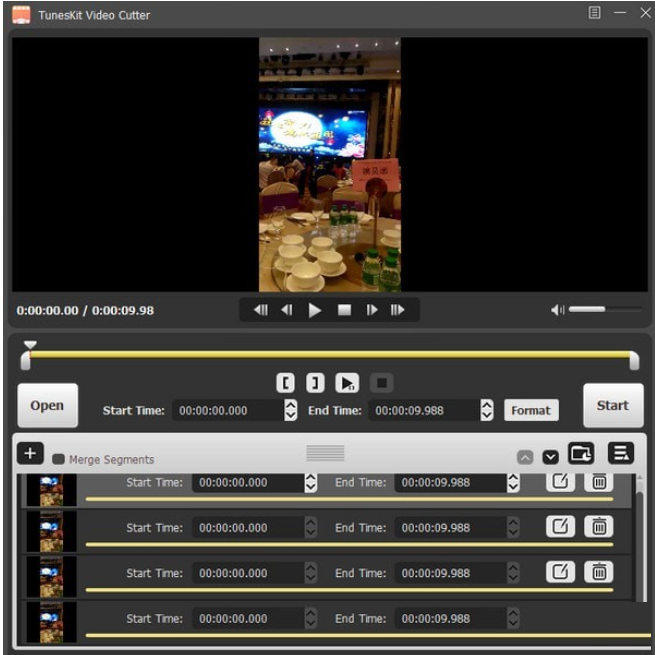
Task: Edit the second segment
Action: (x=560, y=527)
